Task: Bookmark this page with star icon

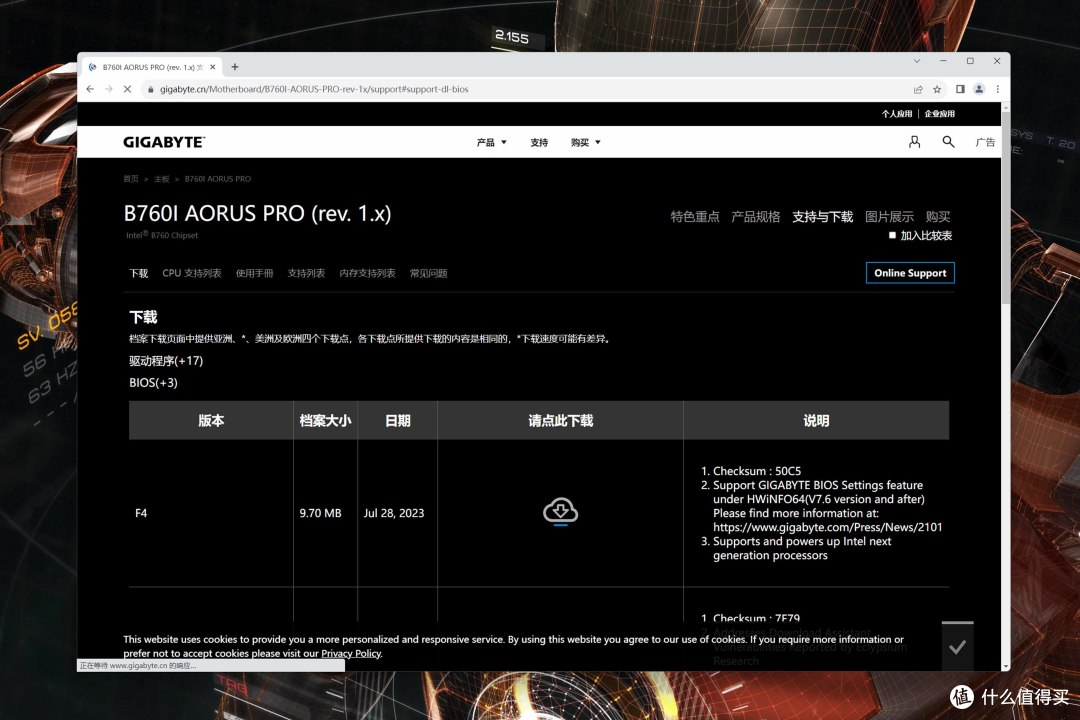Action: pos(937,89)
